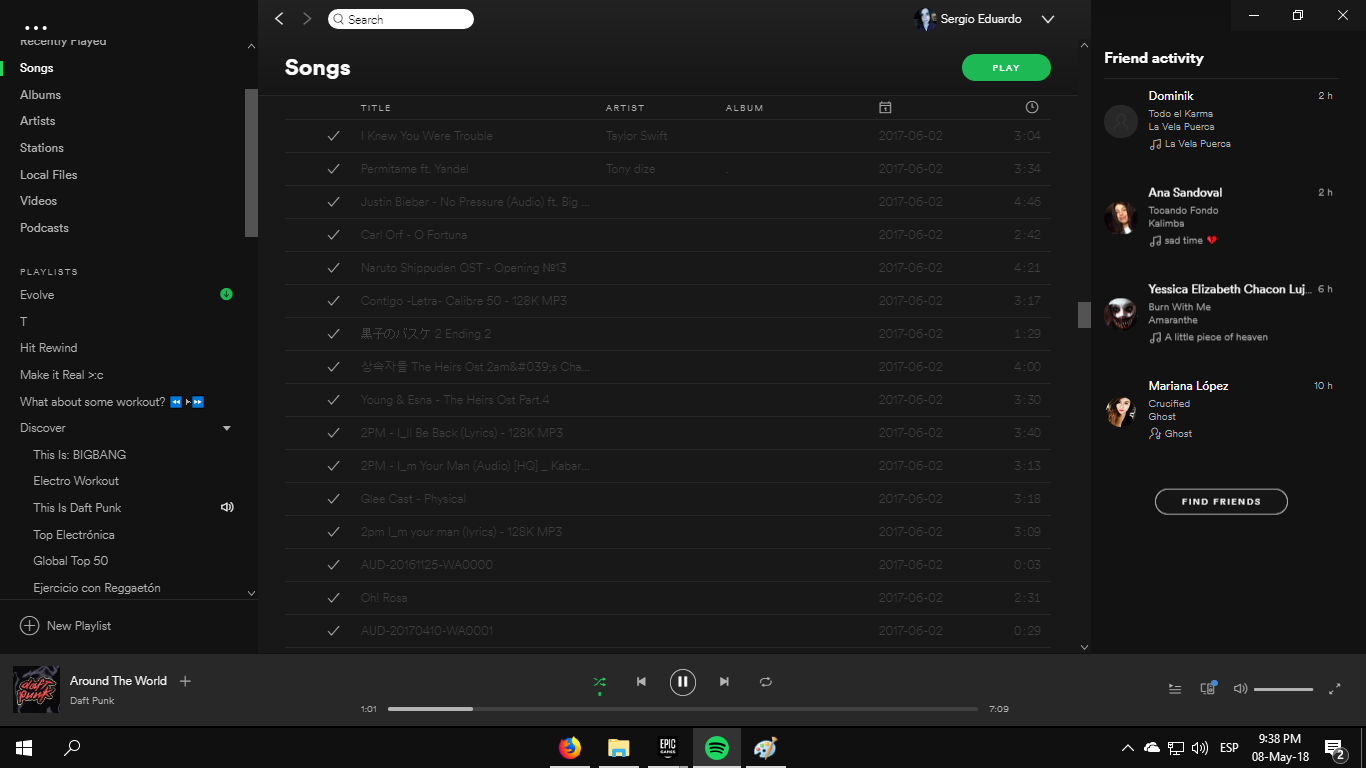Open Mariana López's avatar
The image size is (1366, 768).
click(1120, 411)
